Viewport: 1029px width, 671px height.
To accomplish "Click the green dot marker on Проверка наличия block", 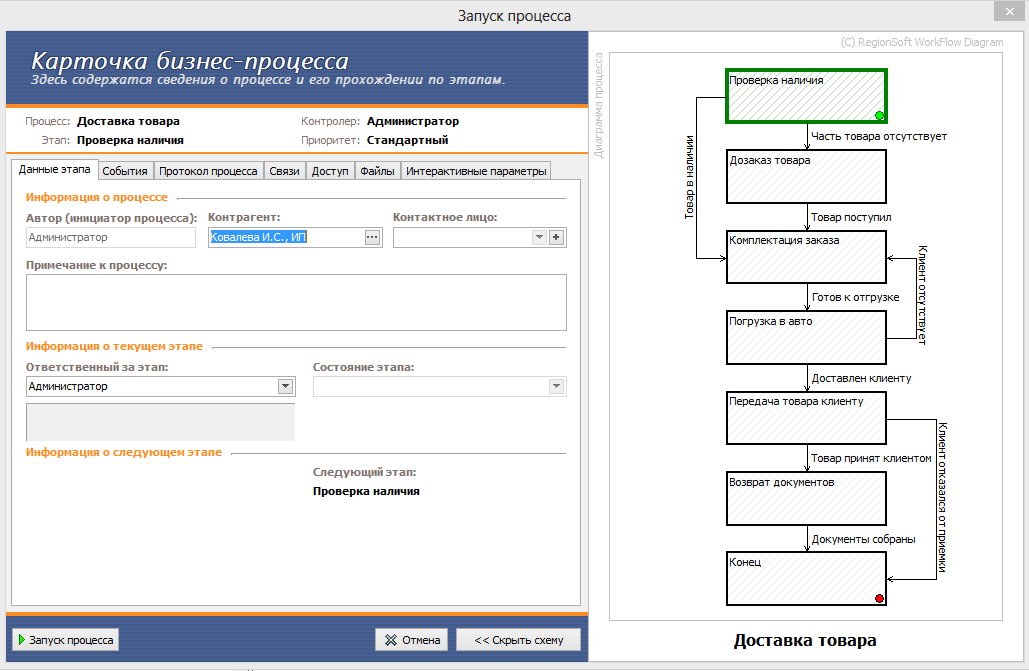I will [880, 116].
